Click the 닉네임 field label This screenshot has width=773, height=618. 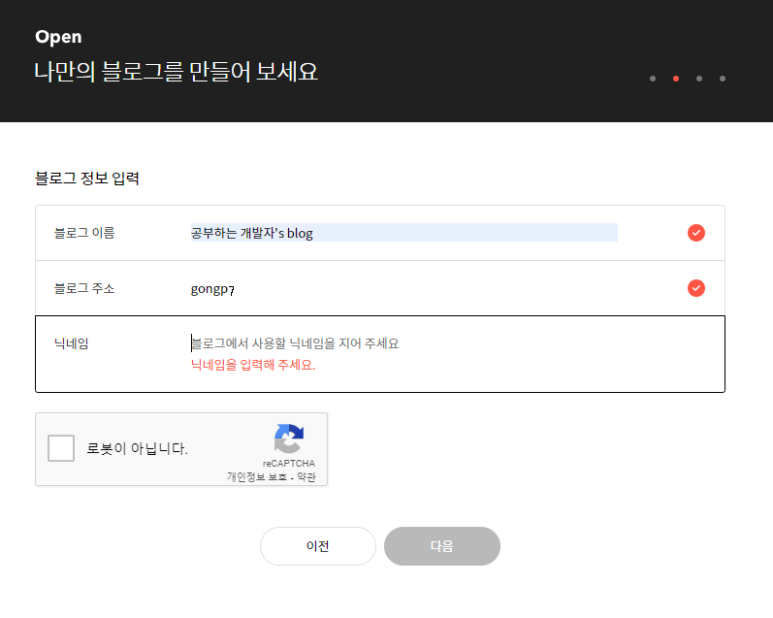(71, 343)
